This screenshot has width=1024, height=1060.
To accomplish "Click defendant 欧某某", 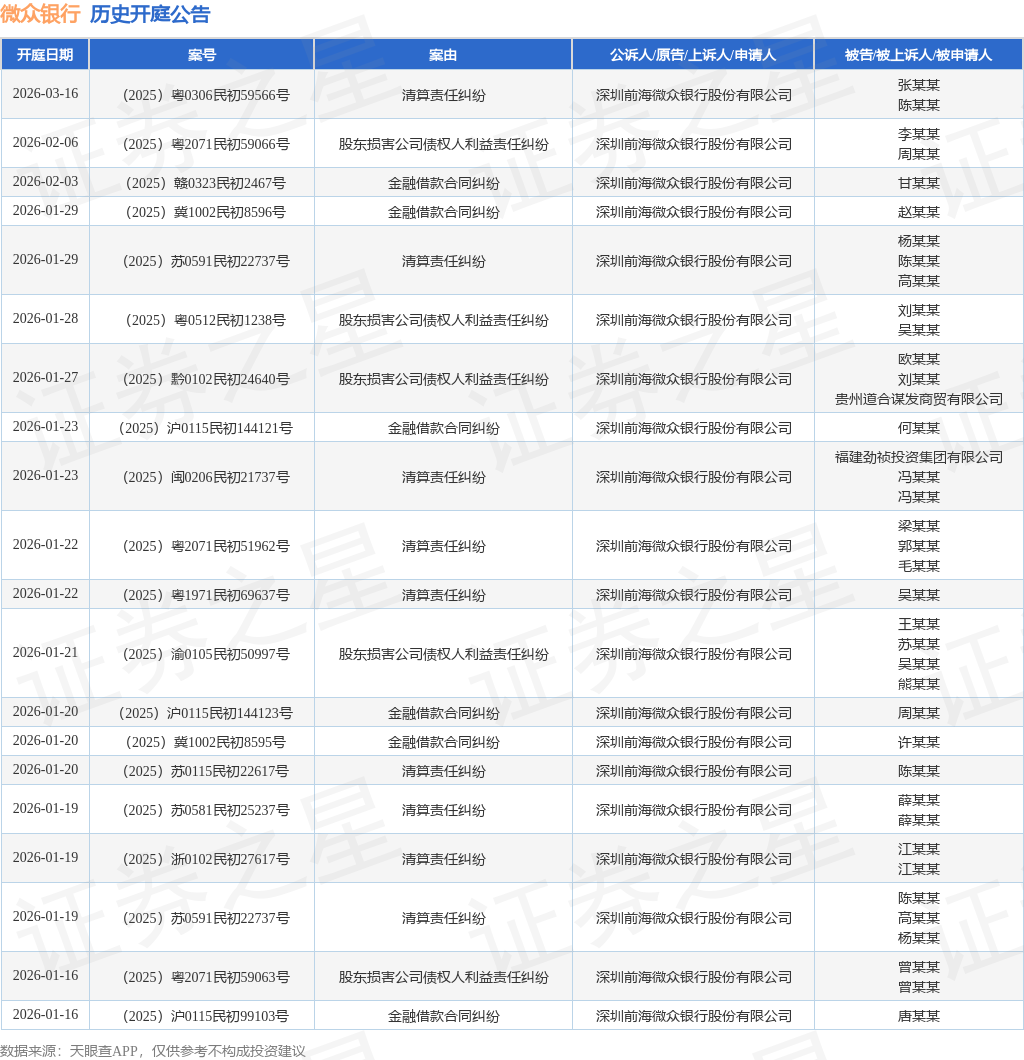I will click(x=919, y=359).
